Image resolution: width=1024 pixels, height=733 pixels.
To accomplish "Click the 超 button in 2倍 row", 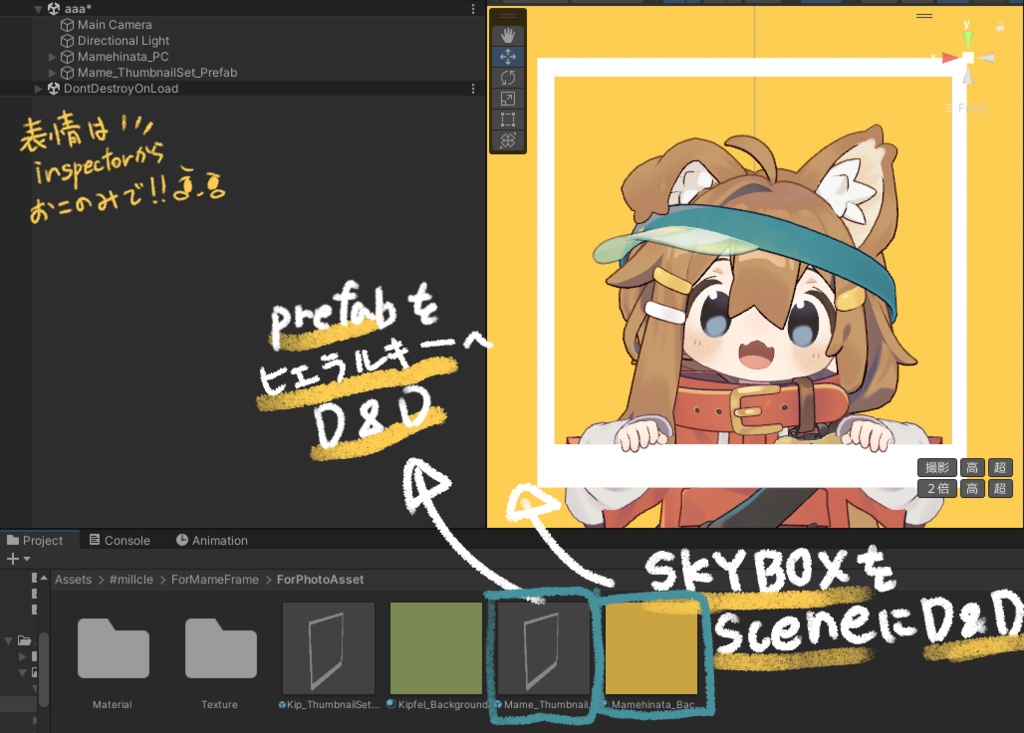I will [1000, 488].
